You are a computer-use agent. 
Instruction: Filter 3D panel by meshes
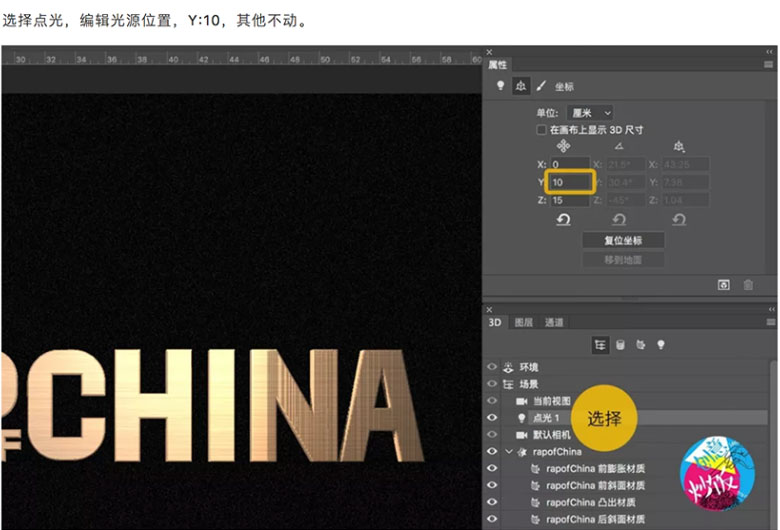[620, 344]
